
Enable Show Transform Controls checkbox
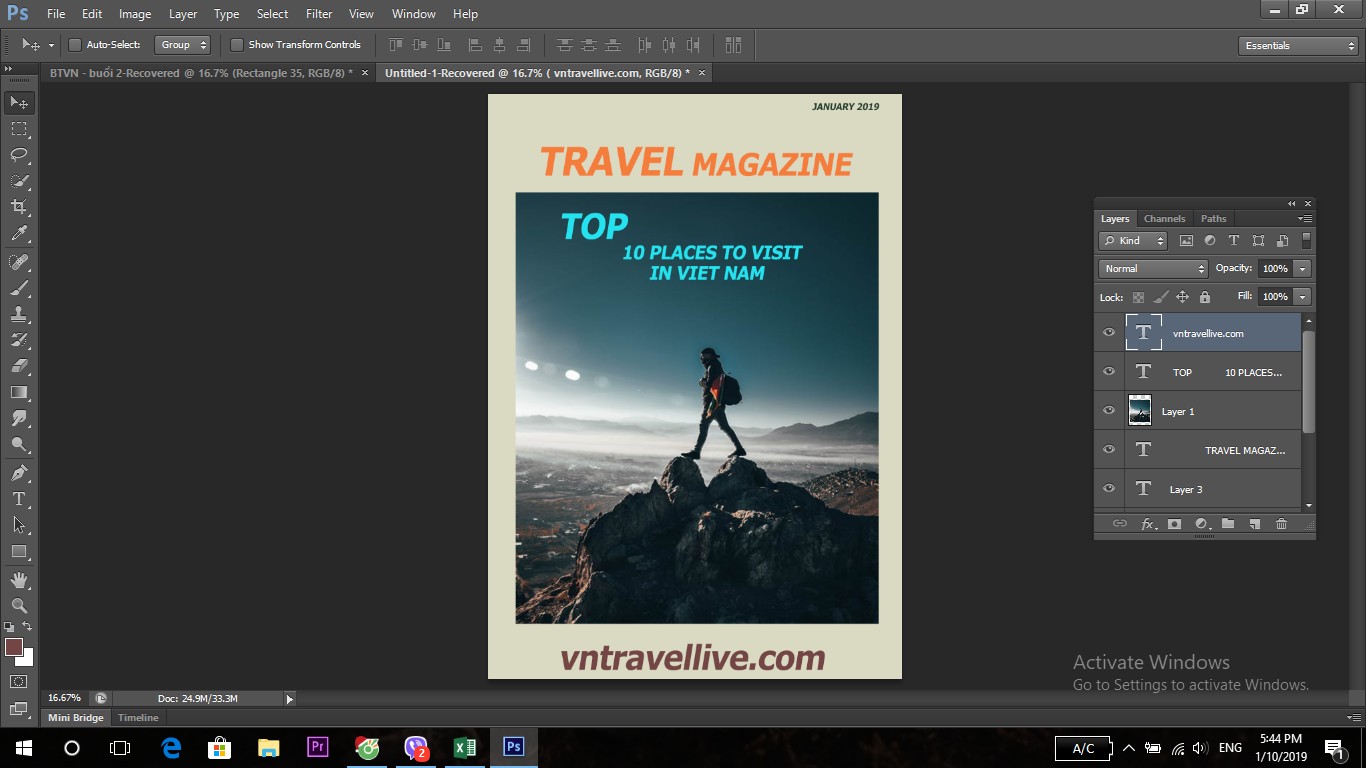click(237, 45)
